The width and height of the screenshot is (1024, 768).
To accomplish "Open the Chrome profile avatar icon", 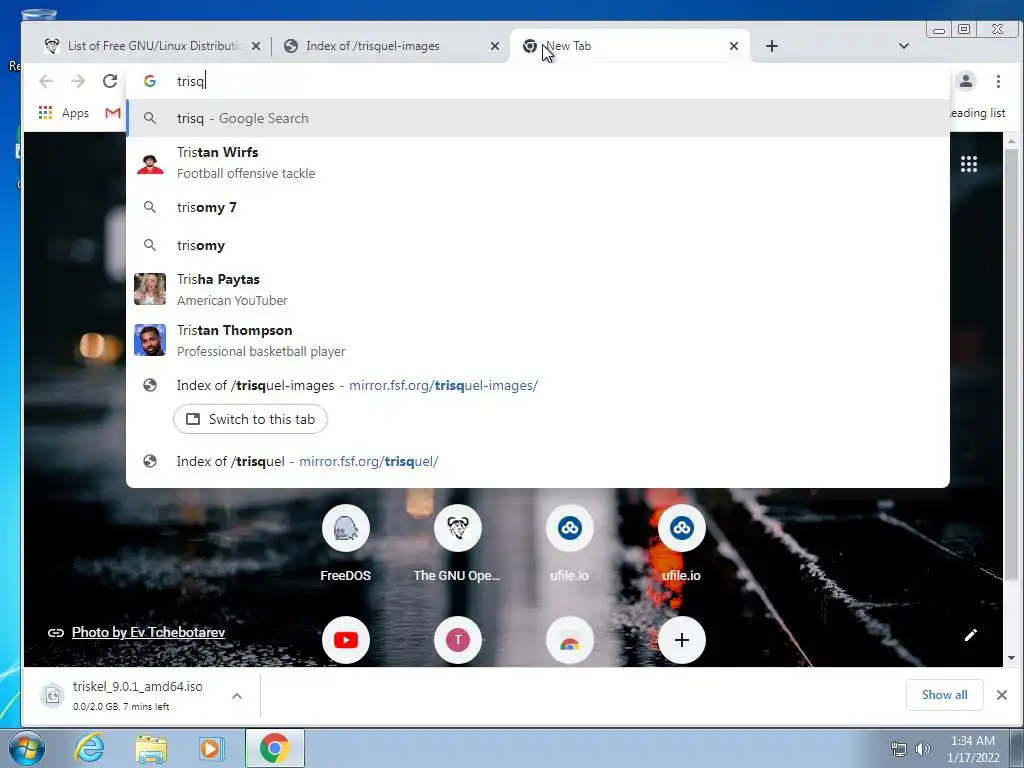I will tap(966, 81).
